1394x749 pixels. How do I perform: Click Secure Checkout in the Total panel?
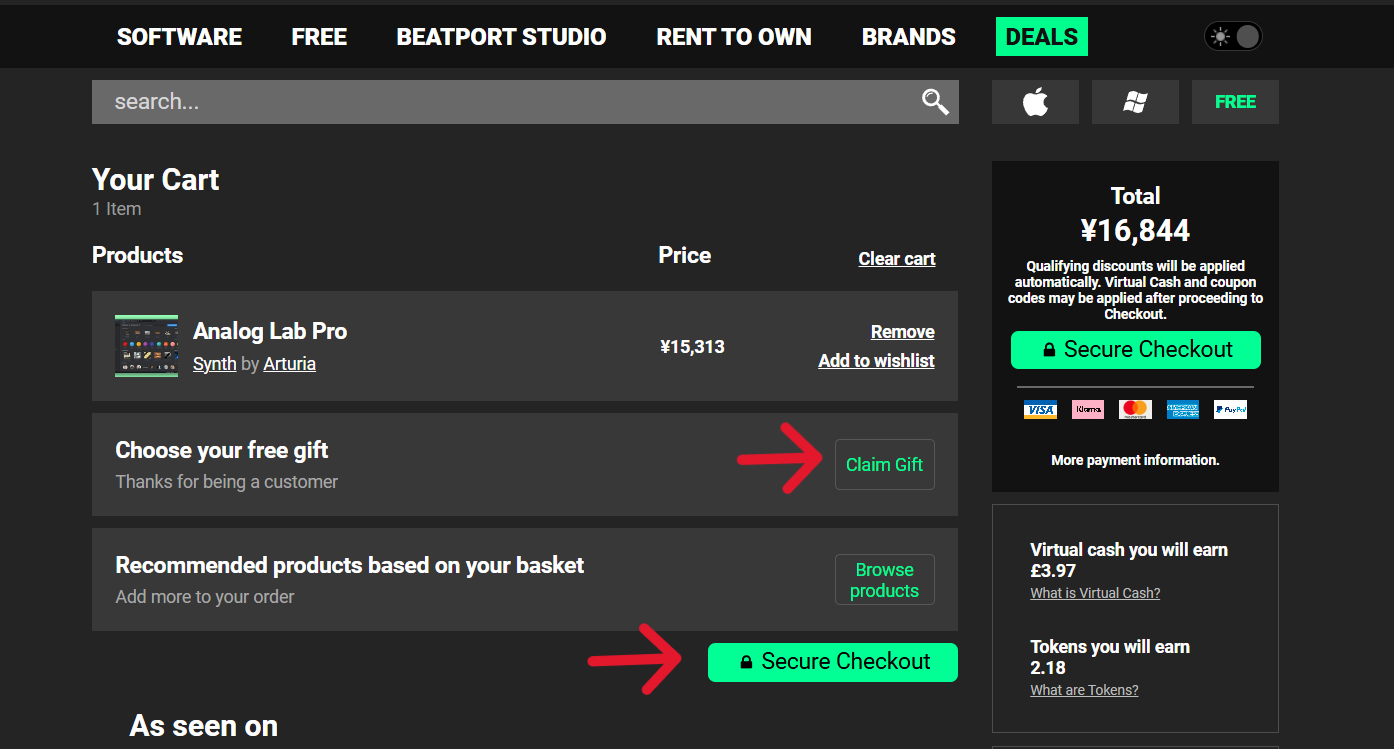[1136, 350]
